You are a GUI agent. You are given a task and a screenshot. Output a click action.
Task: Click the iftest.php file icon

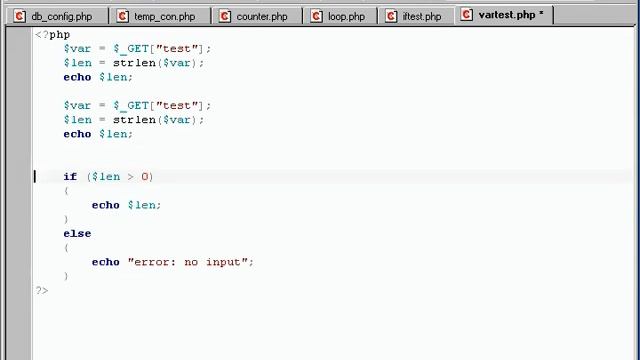[391, 16]
